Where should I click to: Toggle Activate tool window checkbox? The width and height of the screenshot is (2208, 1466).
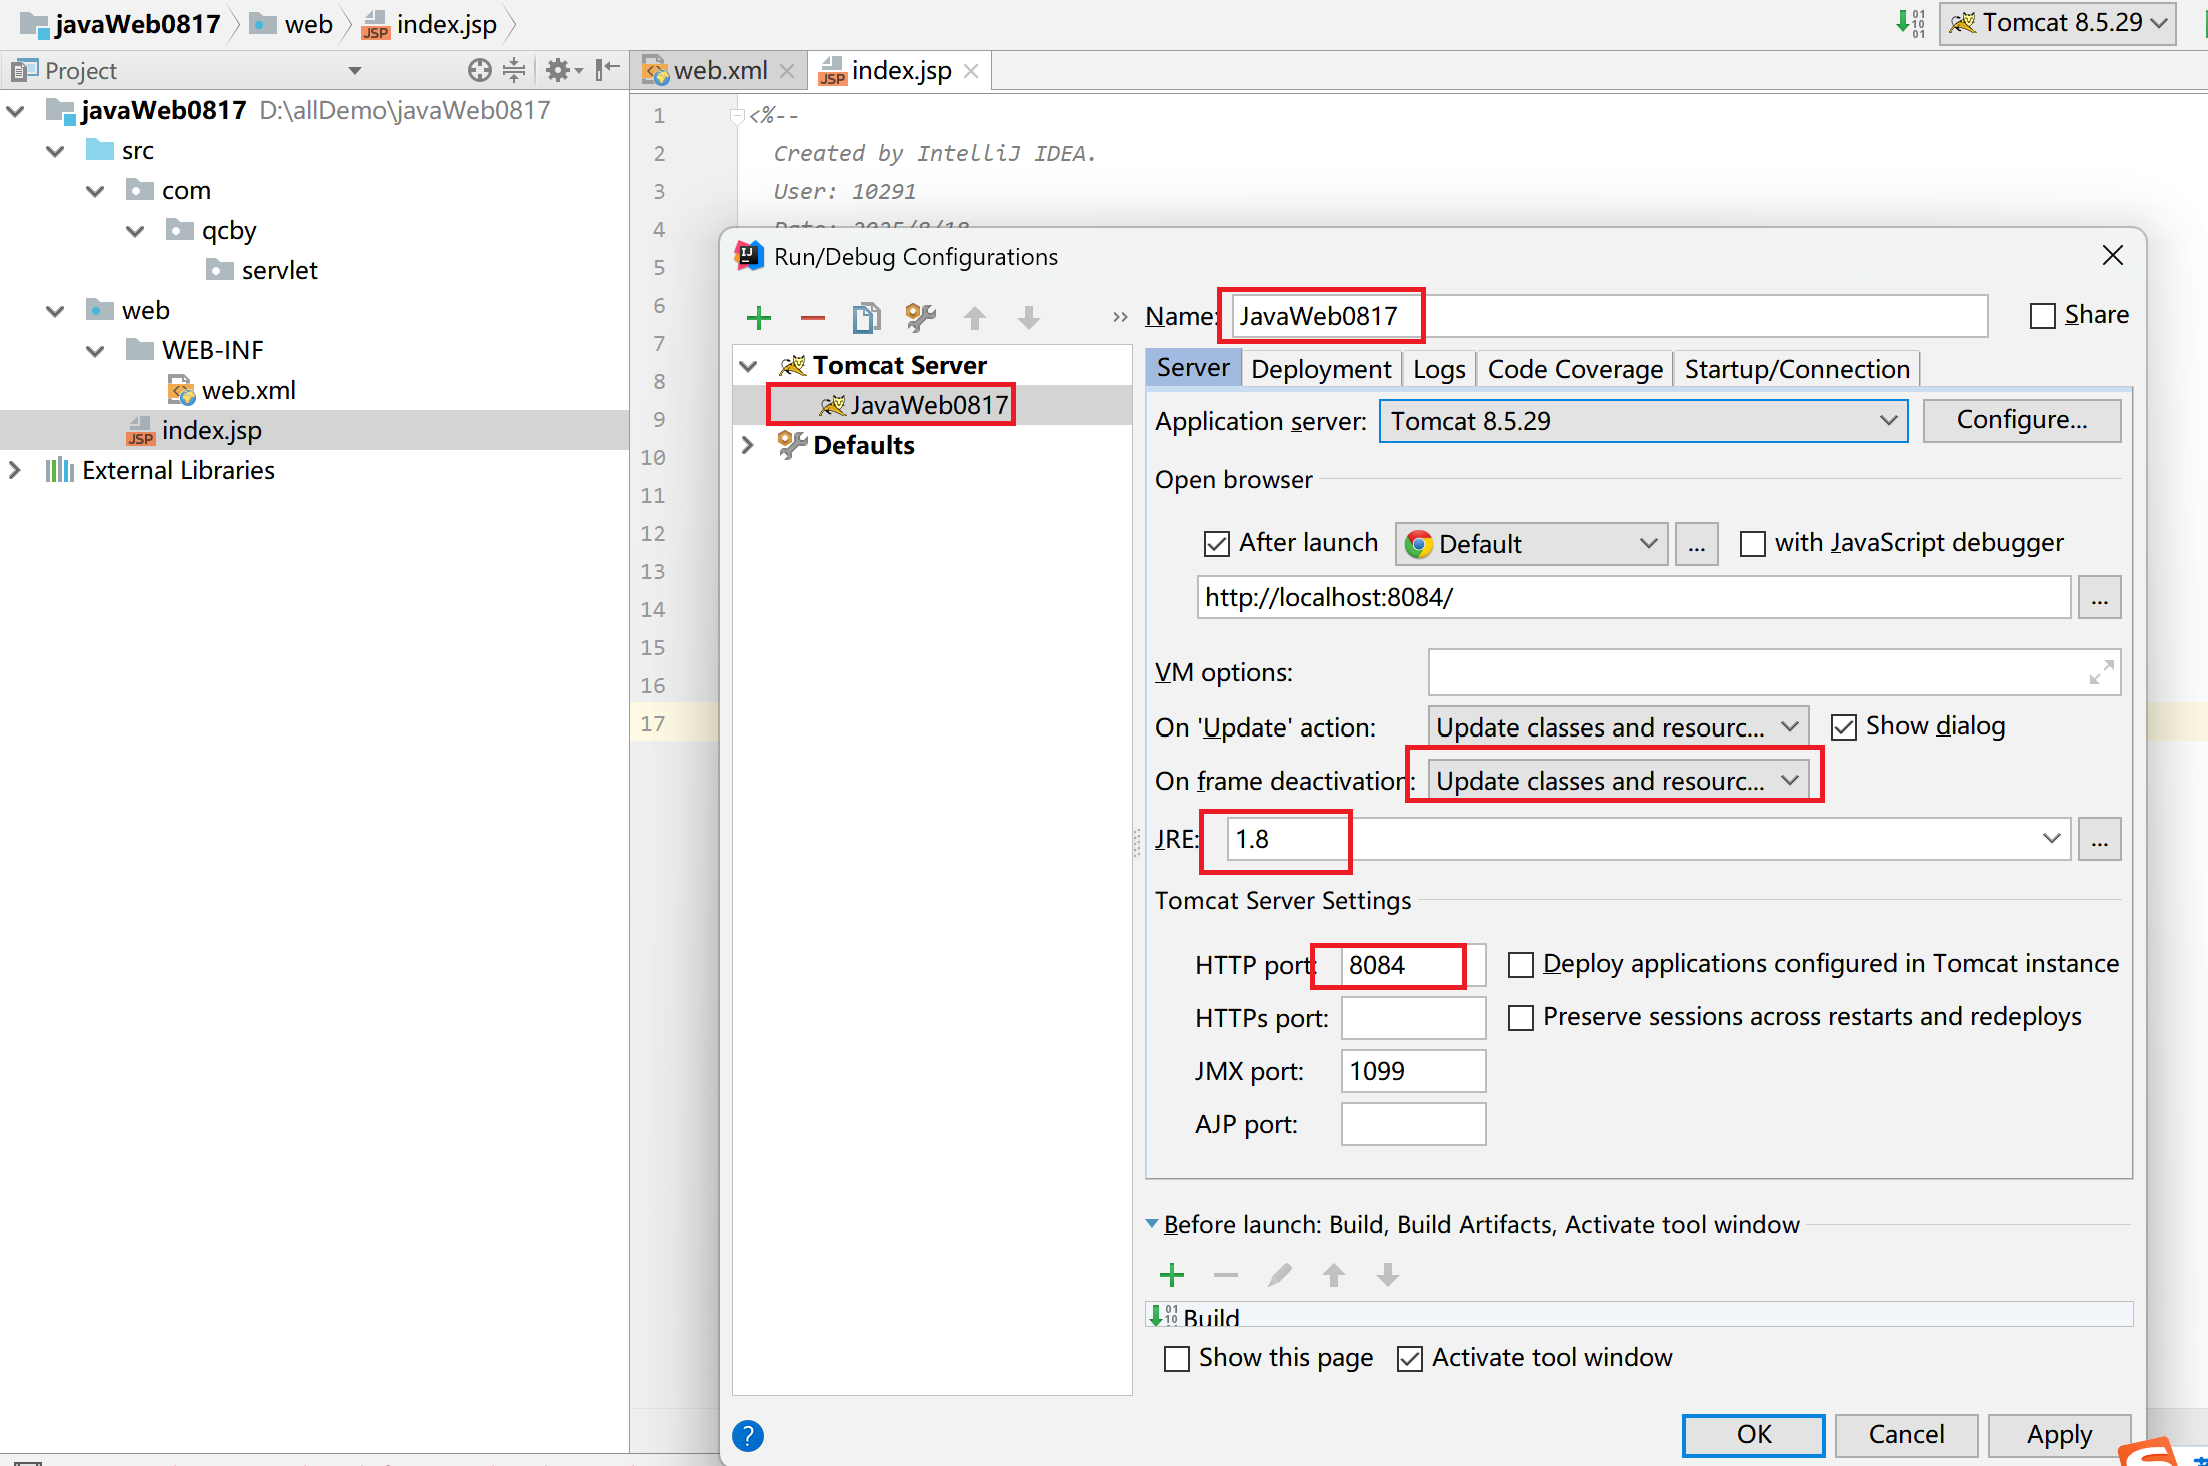tap(1410, 1359)
